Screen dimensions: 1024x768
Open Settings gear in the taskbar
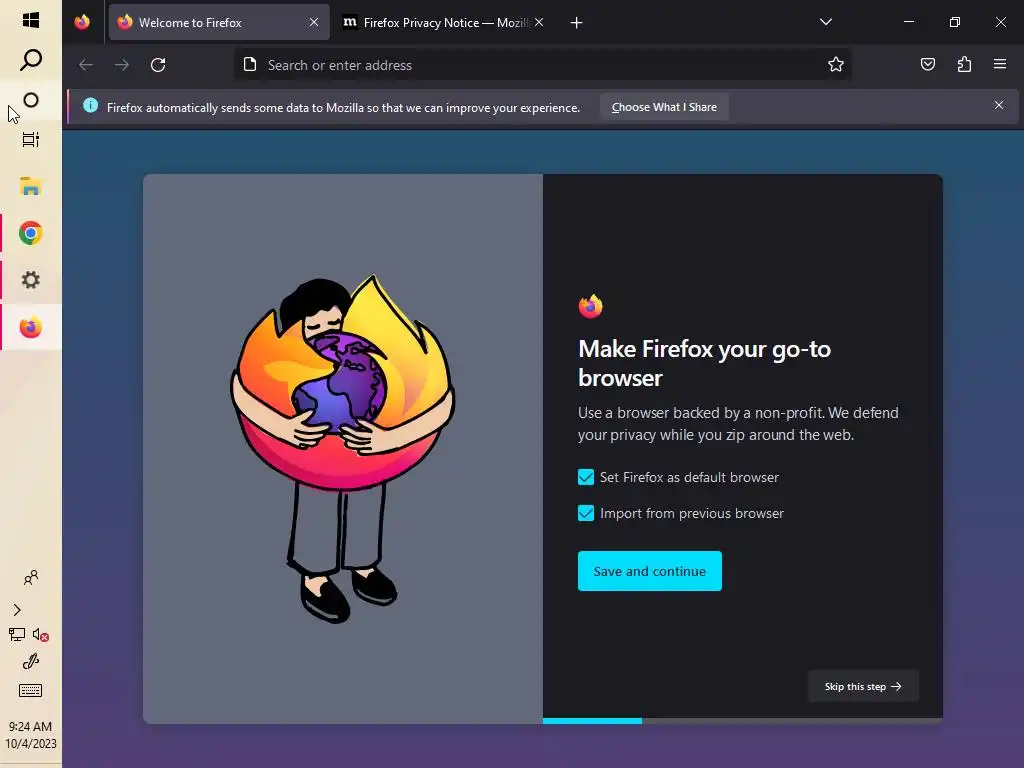31,280
